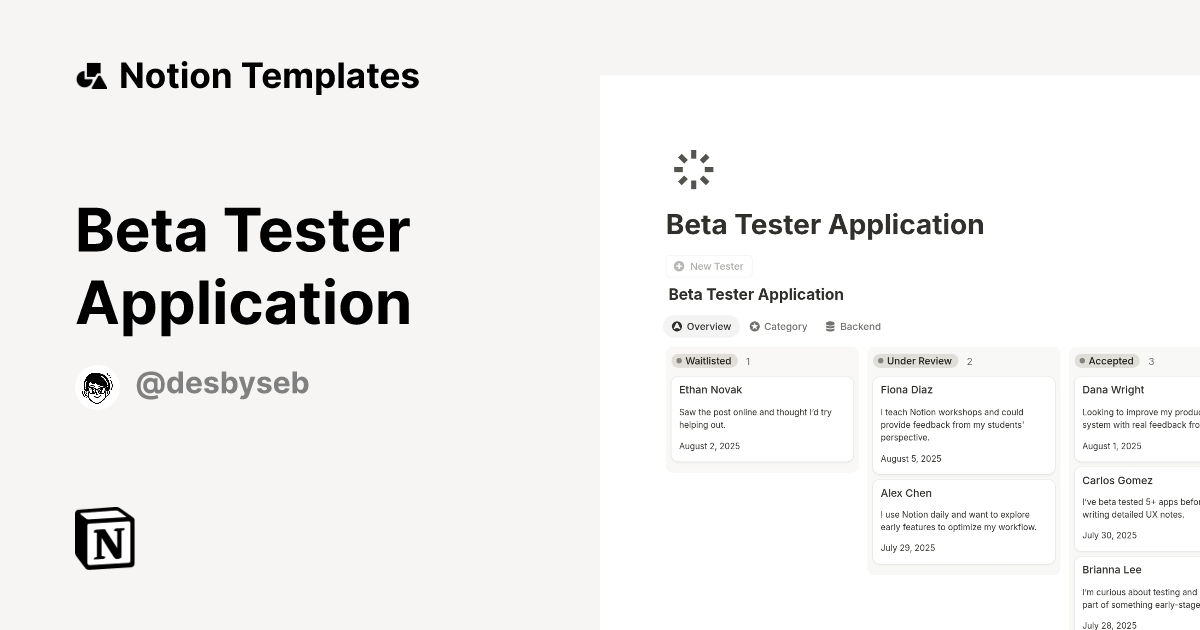Viewport: 1200px width, 630px height.
Task: Click the Category view gear icon
Action: pyautogui.click(x=753, y=326)
